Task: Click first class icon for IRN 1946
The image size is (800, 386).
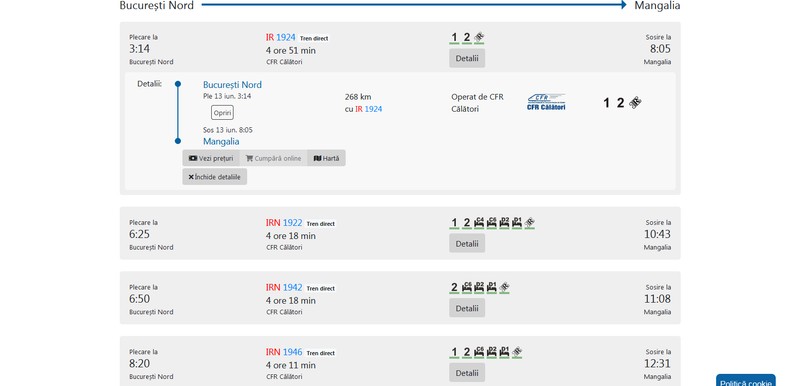Action: 454,352
